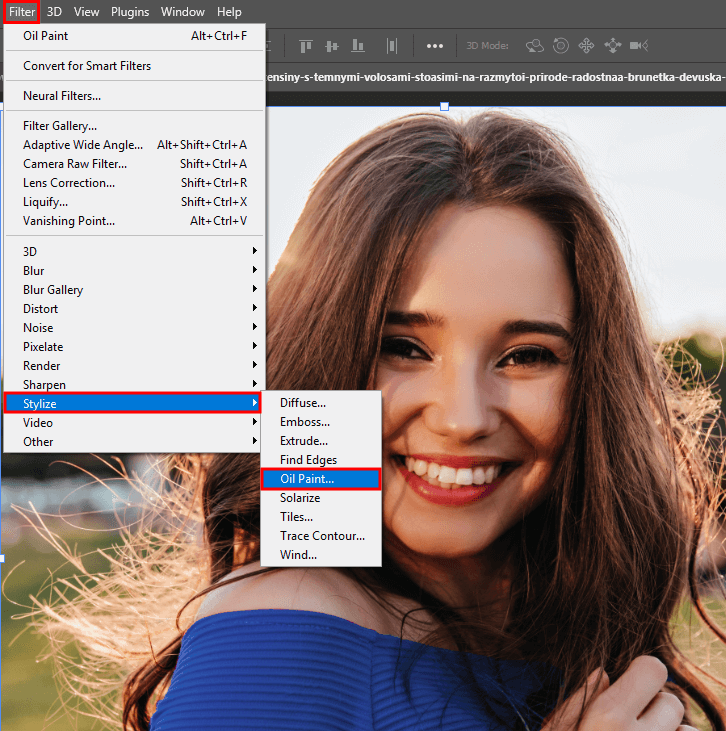Open the Filter menu
726x731 pixels.
21,12
